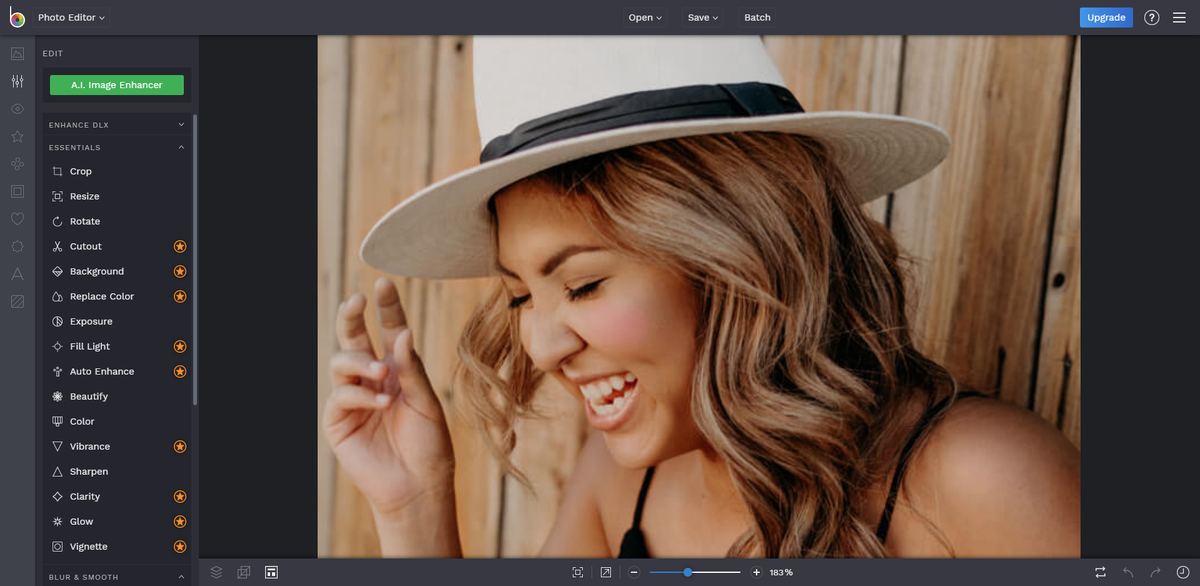Open the Image Manager sidebar icon
1200x586 pixels.
[x=17, y=54]
